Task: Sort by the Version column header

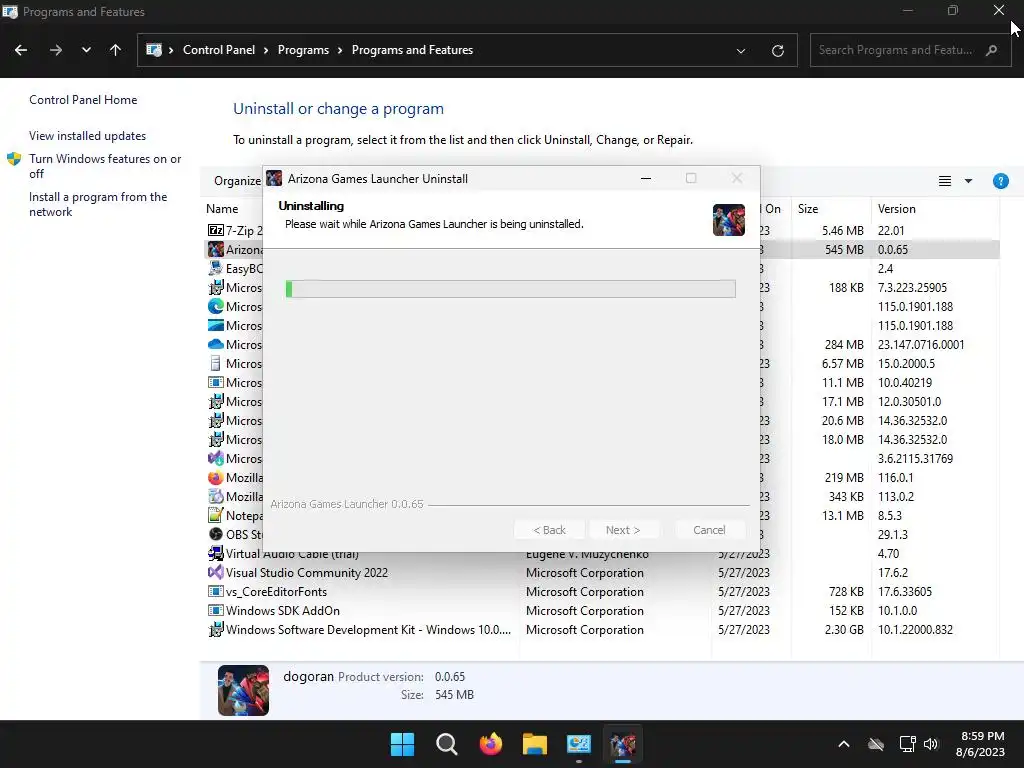Action: pyautogui.click(x=896, y=209)
